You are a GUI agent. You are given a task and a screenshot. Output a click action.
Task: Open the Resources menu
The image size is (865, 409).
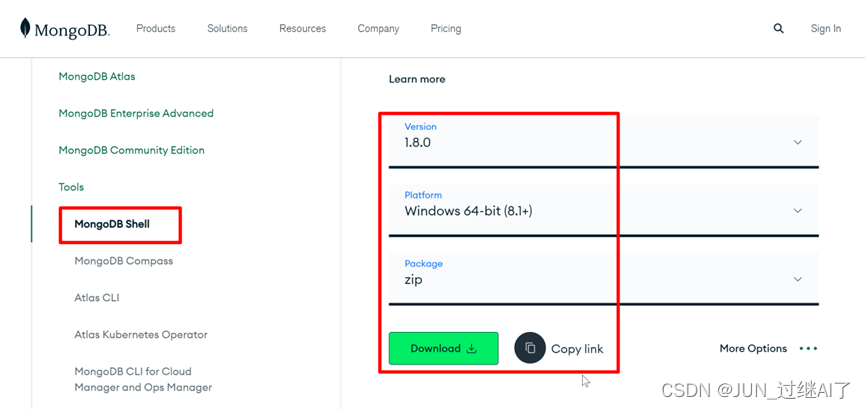[302, 28]
